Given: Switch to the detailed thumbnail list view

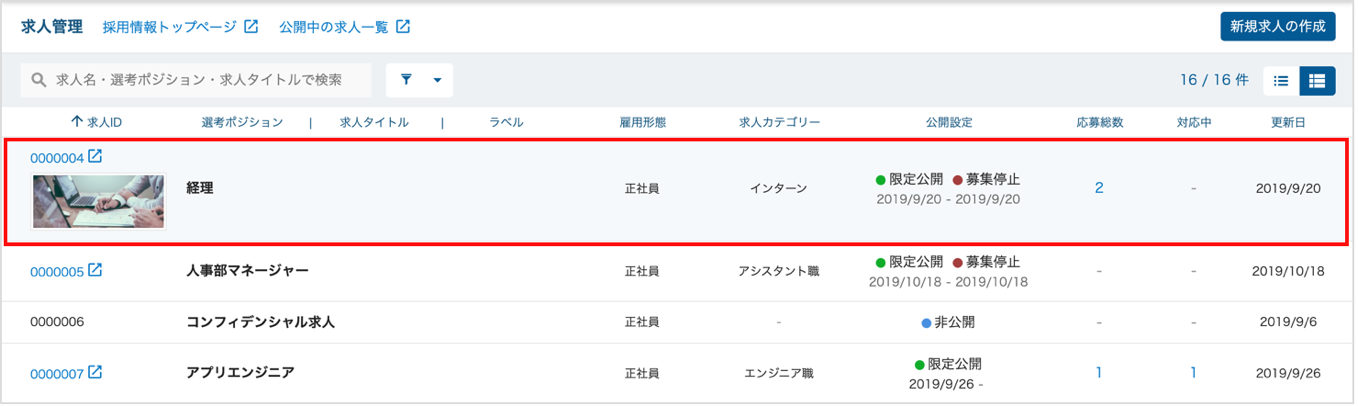Looking at the screenshot, I should [1317, 81].
